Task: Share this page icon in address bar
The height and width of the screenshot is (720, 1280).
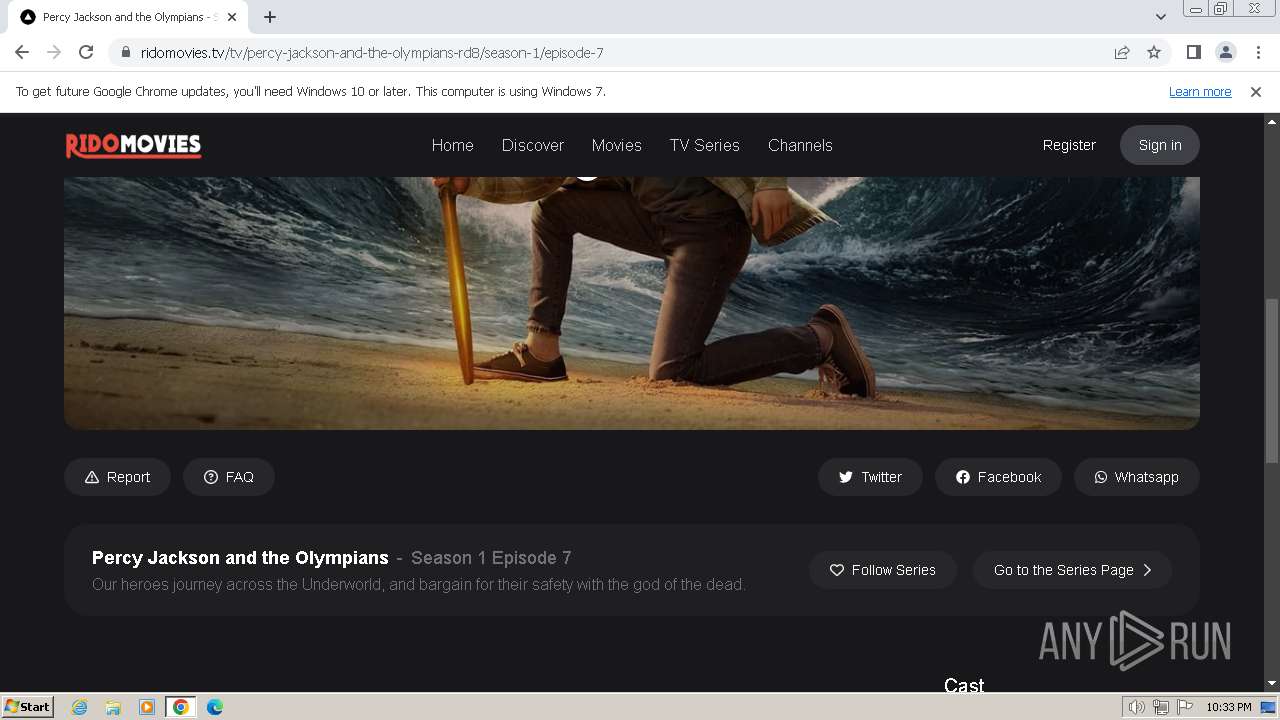Action: pyautogui.click(x=1122, y=53)
